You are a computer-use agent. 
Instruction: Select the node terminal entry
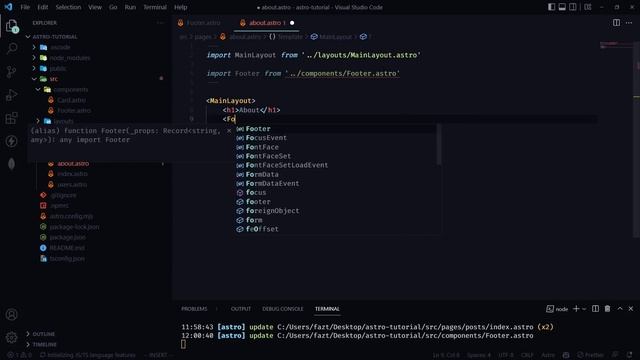click(557, 309)
